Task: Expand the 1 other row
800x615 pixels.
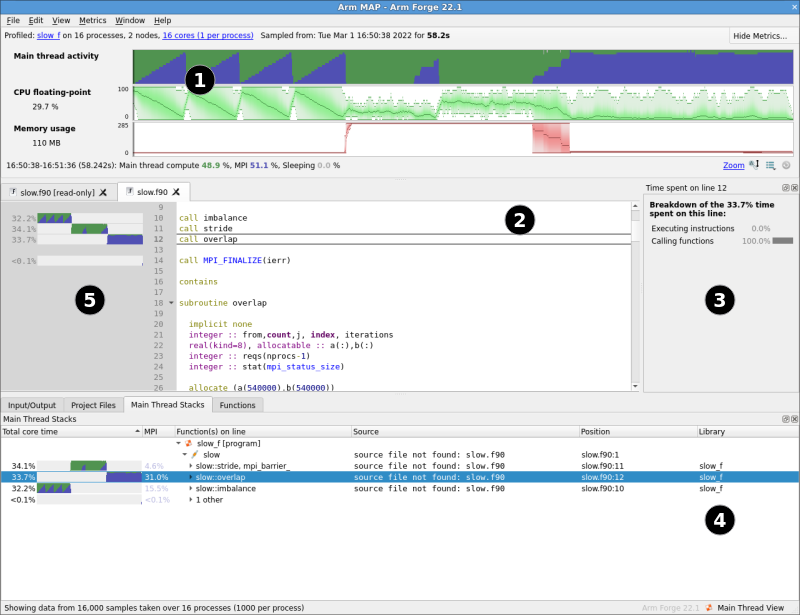Action: click(x=191, y=500)
